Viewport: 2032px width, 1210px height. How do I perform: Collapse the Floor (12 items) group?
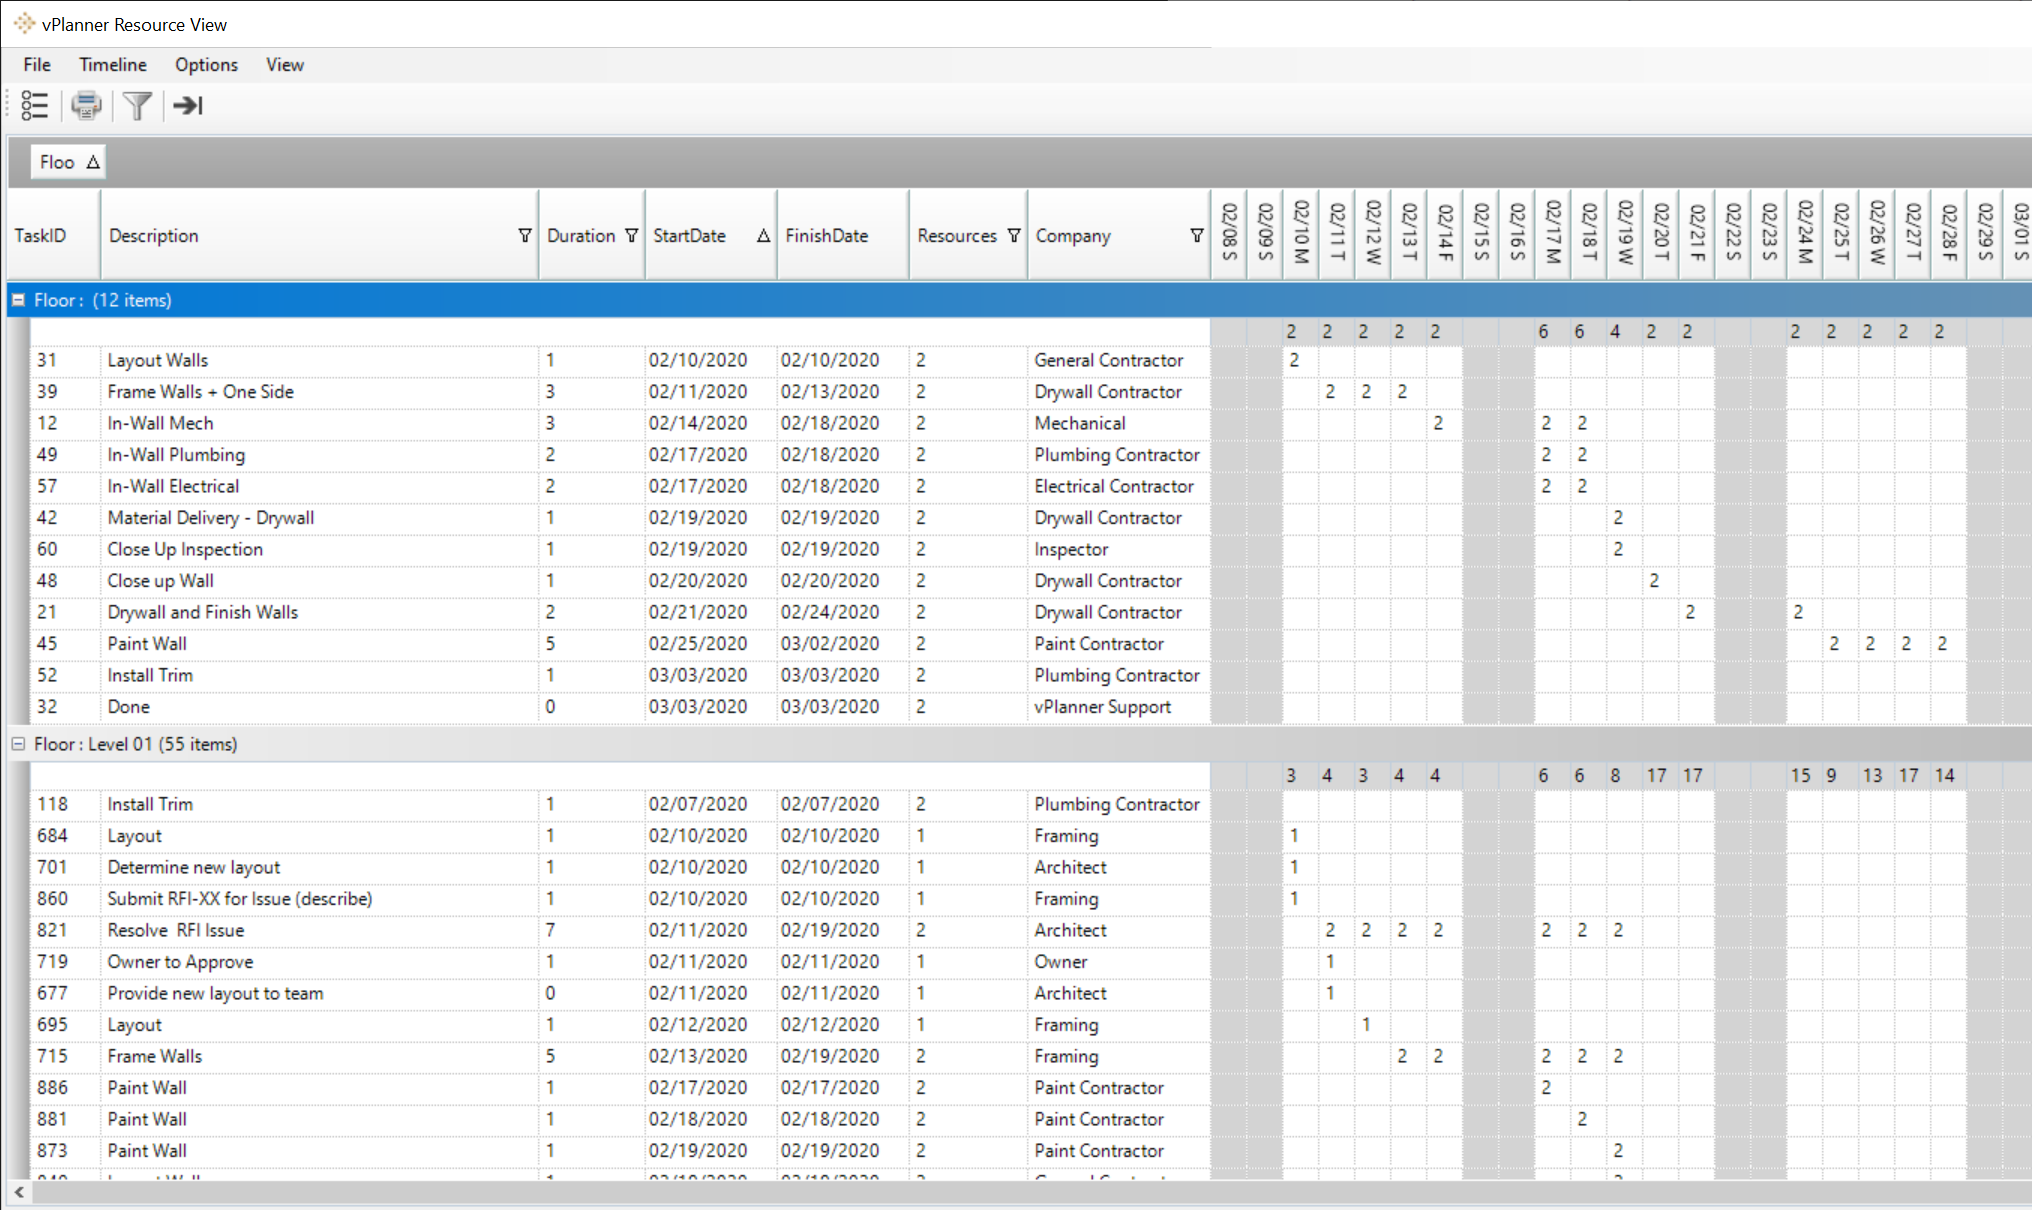click(19, 299)
